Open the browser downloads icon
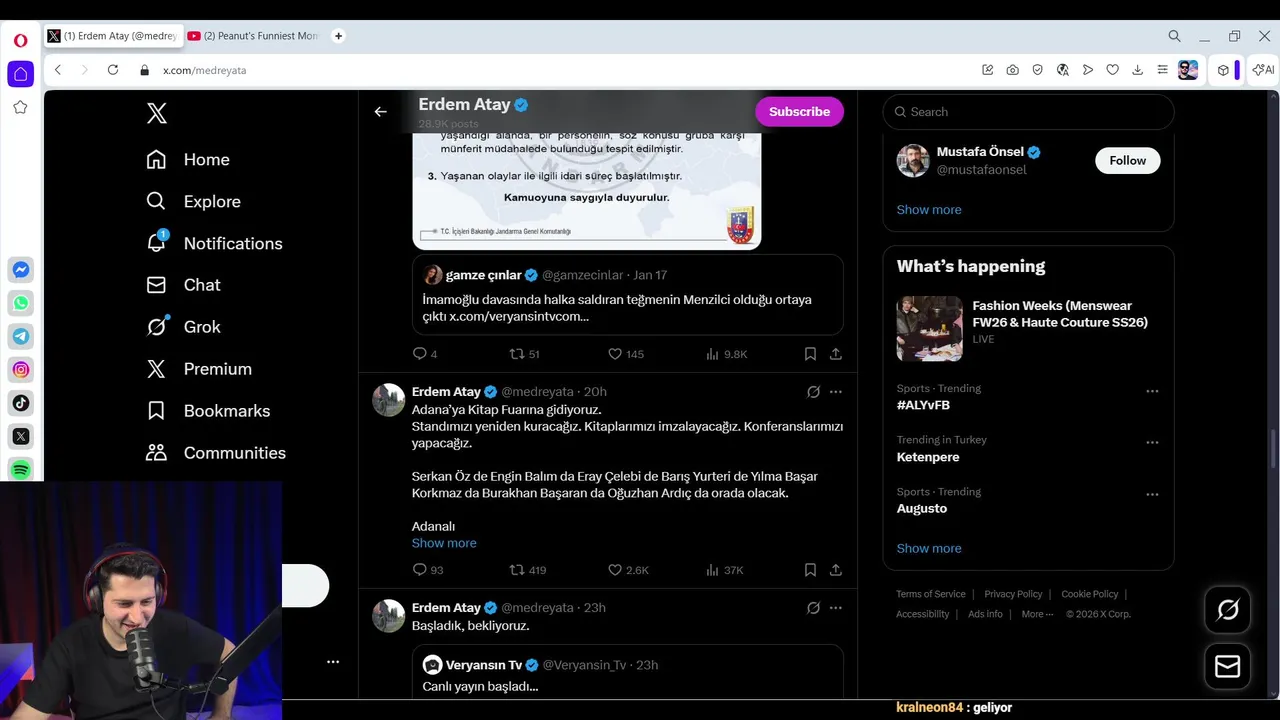This screenshot has height=720, width=1280. pos(1137,70)
